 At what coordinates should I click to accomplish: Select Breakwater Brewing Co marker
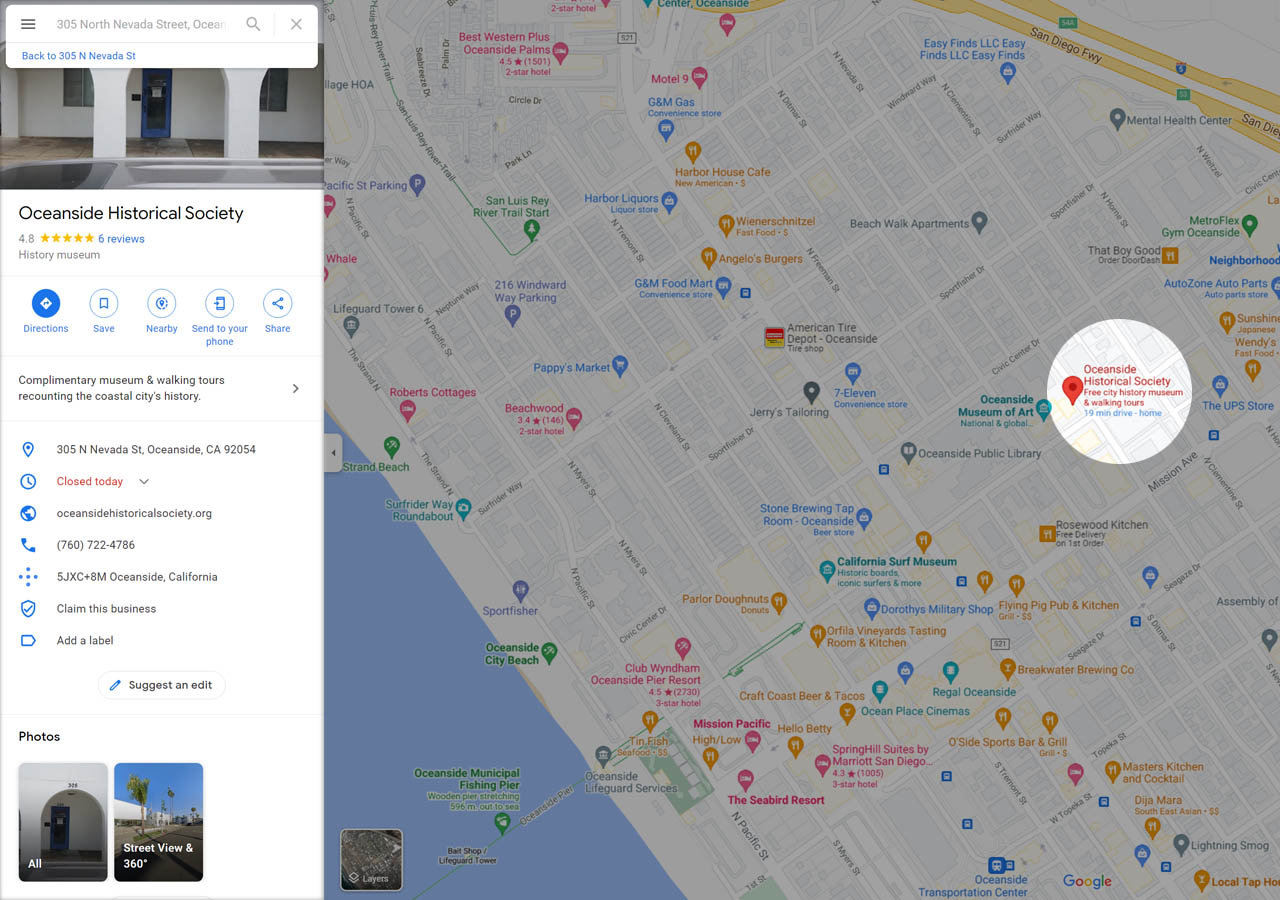1007,669
